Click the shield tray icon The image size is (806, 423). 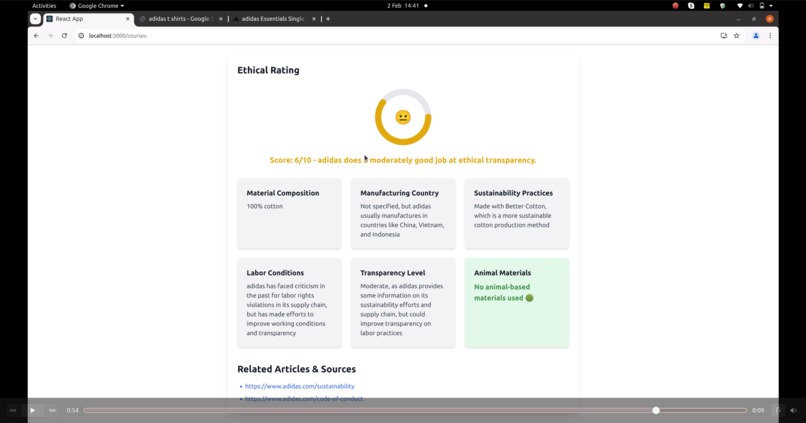(x=722, y=6)
